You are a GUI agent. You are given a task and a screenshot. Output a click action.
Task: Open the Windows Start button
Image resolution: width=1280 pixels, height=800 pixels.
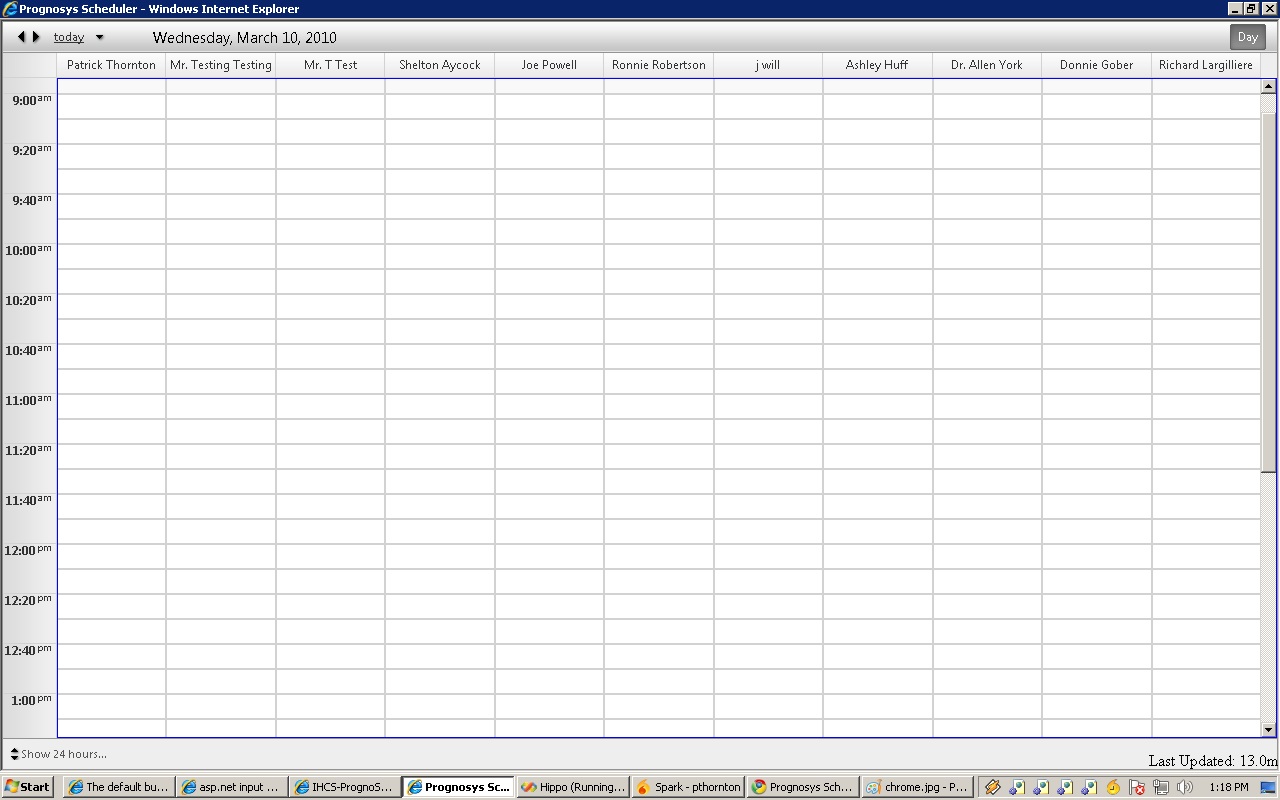[28, 787]
